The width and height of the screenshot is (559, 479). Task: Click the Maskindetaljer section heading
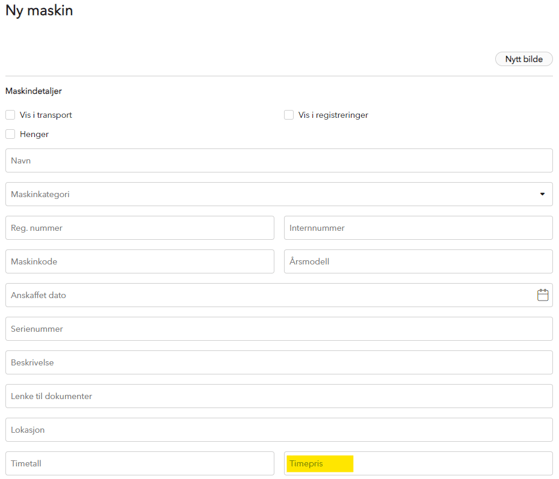pos(34,91)
